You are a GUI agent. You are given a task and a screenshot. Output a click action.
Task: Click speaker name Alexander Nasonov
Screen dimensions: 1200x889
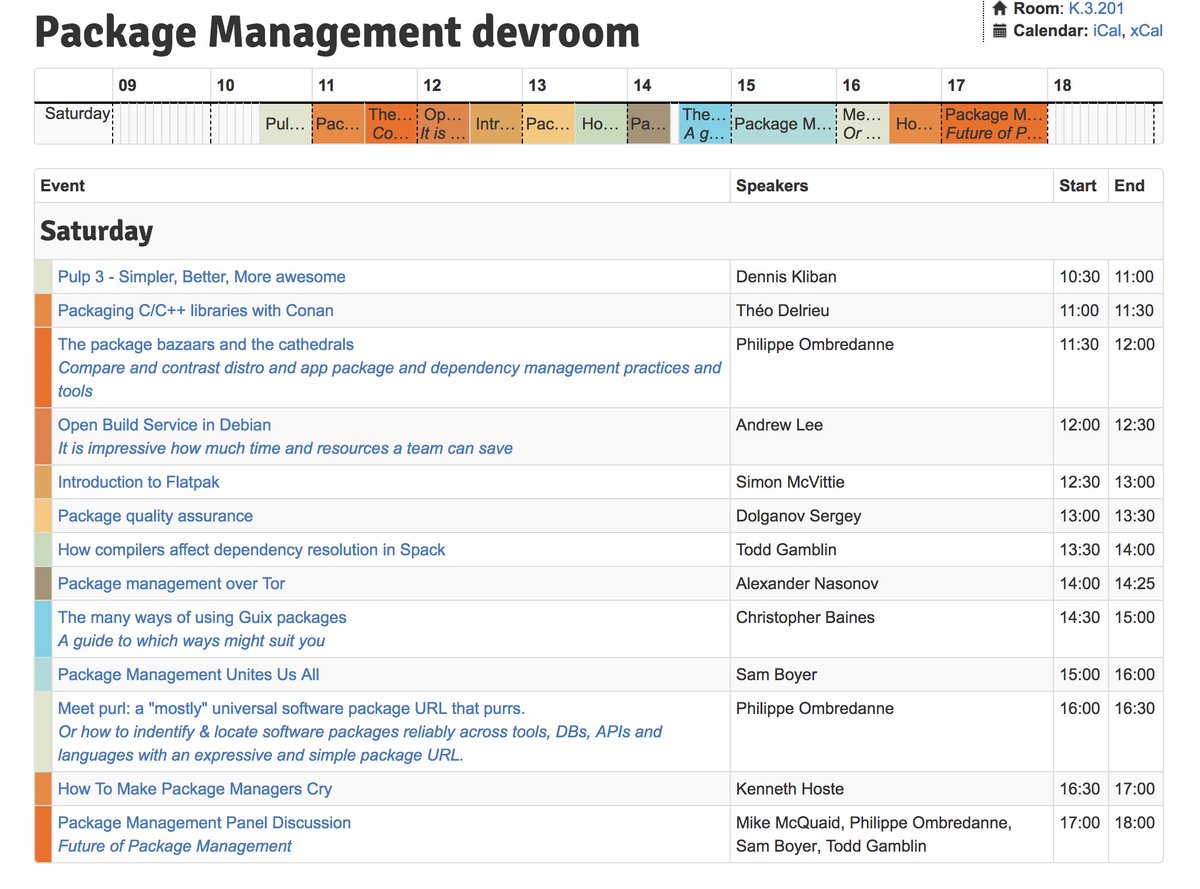pos(807,584)
